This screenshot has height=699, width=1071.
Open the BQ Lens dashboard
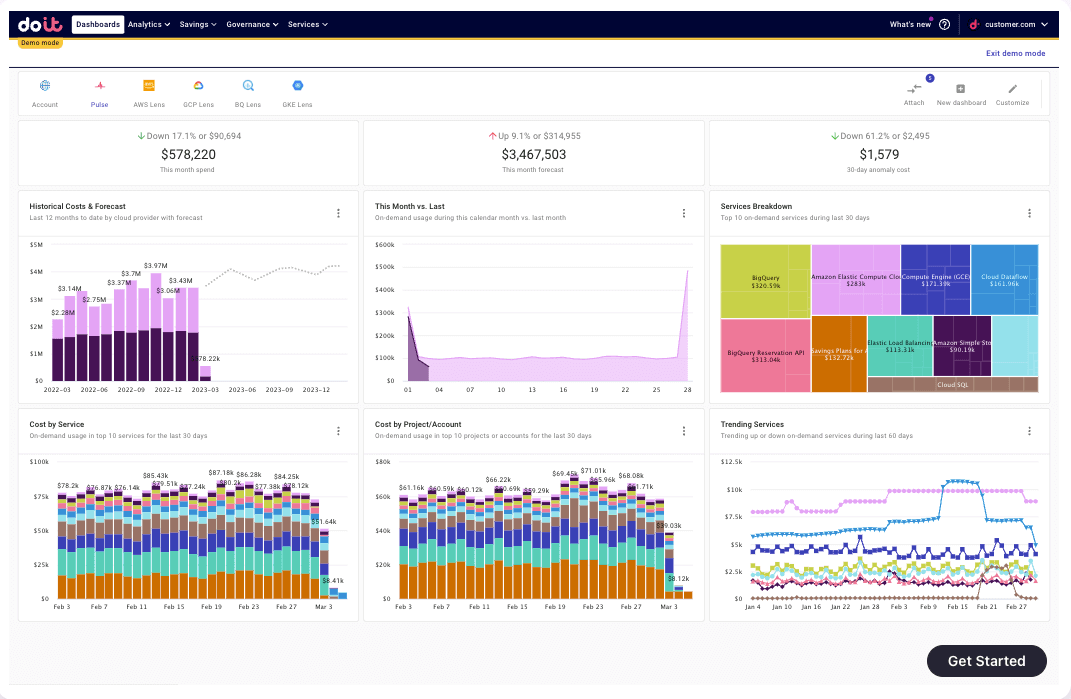(248, 87)
